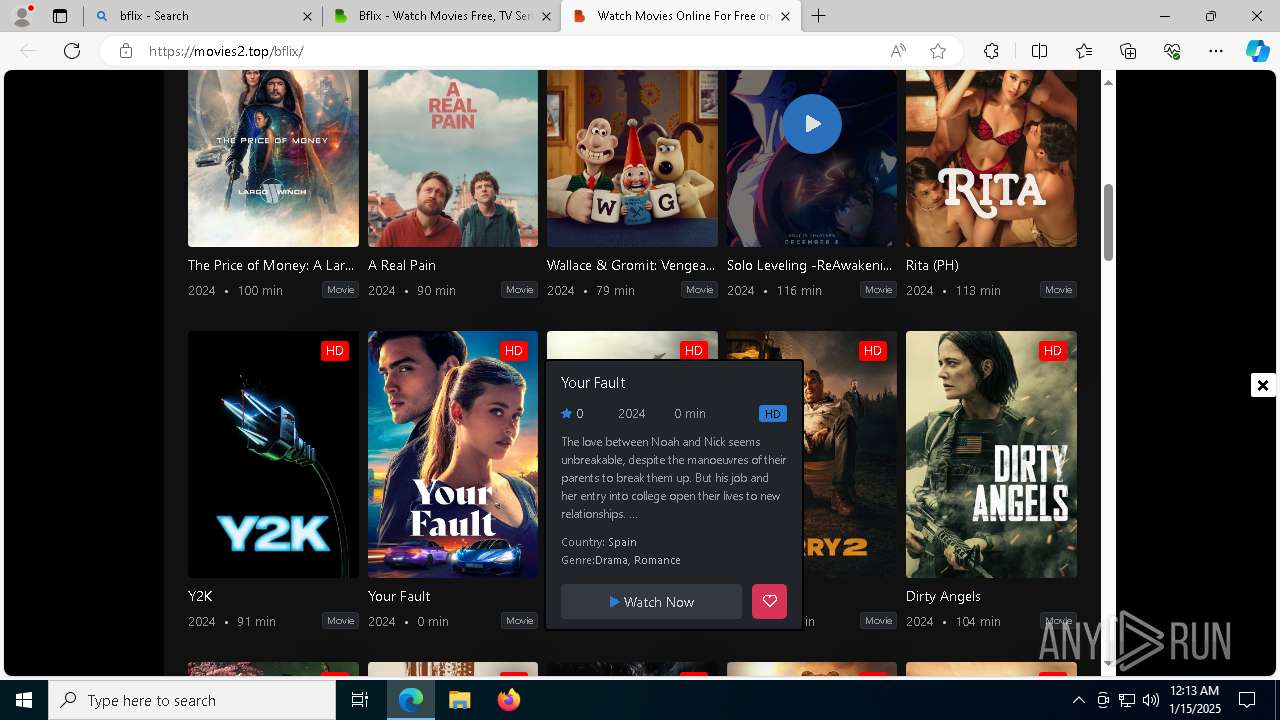Click the back navigation arrow
The height and width of the screenshot is (720, 1280).
click(x=28, y=51)
